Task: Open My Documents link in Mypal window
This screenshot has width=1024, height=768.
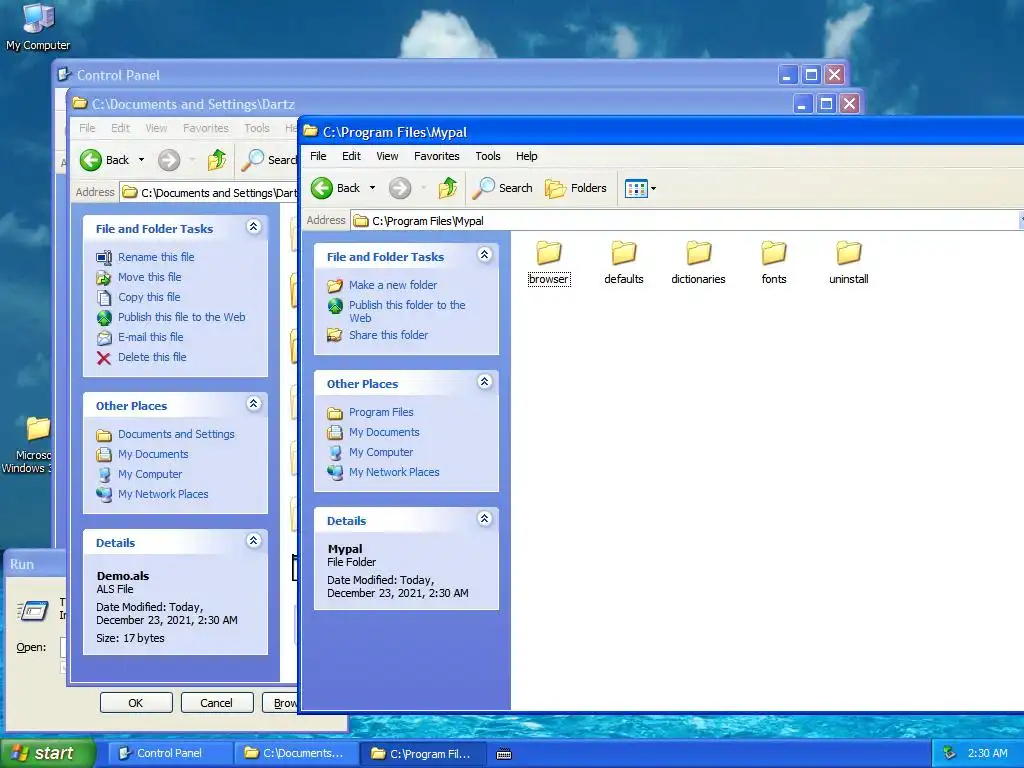Action: pyautogui.click(x=384, y=432)
